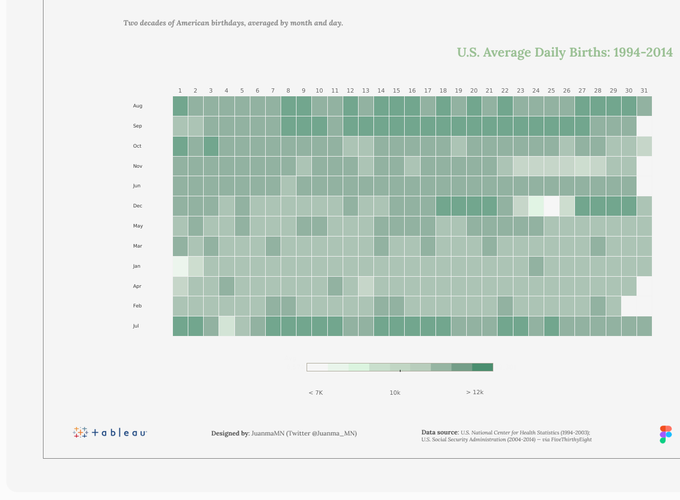Select the darkest green legend swatch
This screenshot has height=500, width=680.
pos(482,367)
